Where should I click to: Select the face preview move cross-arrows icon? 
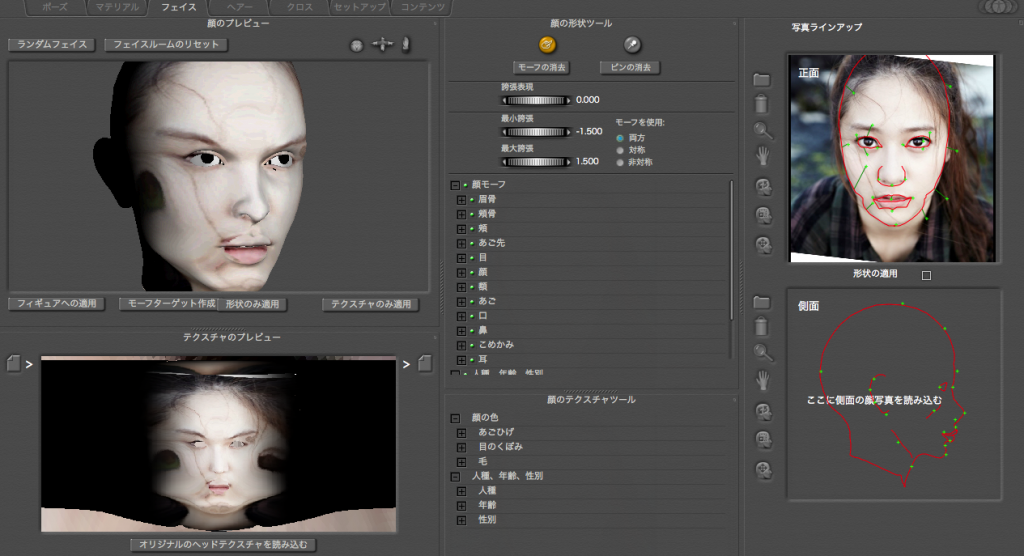pos(383,44)
